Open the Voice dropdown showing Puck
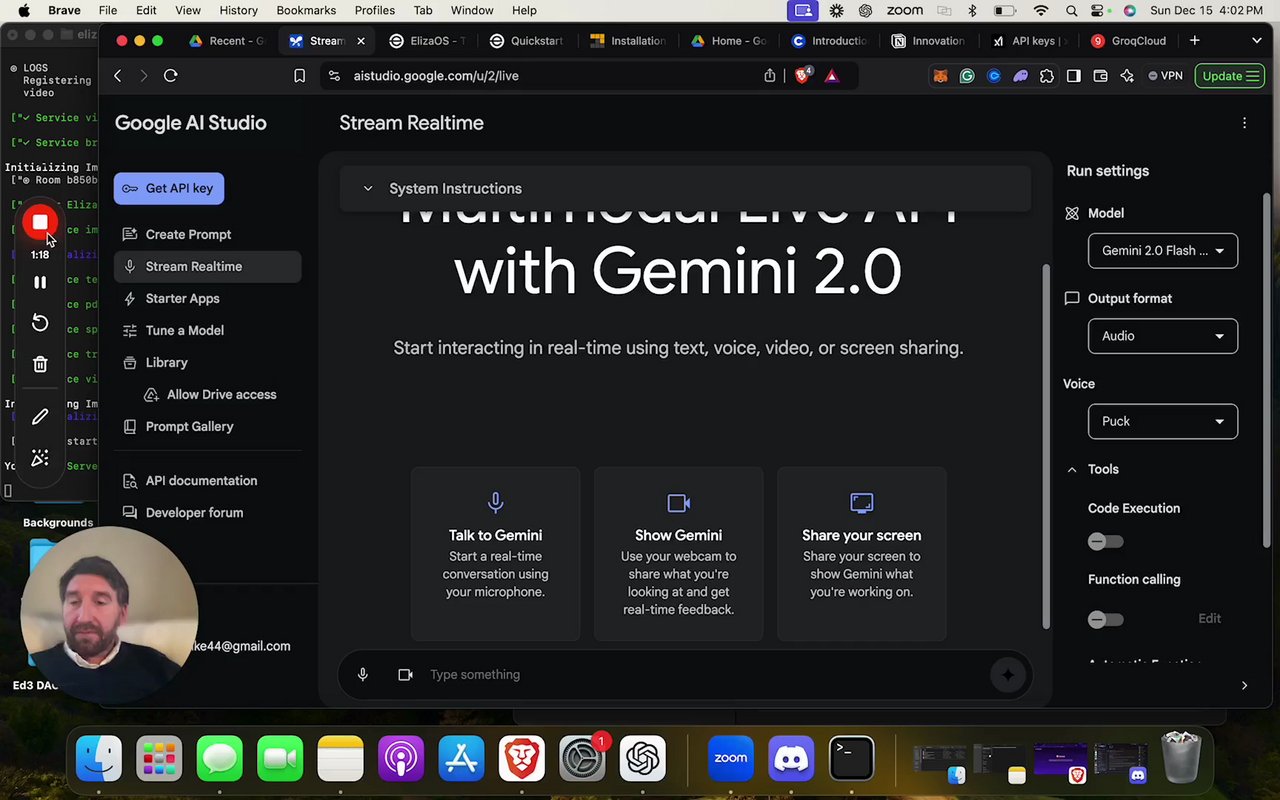The height and width of the screenshot is (800, 1280). [x=1162, y=421]
